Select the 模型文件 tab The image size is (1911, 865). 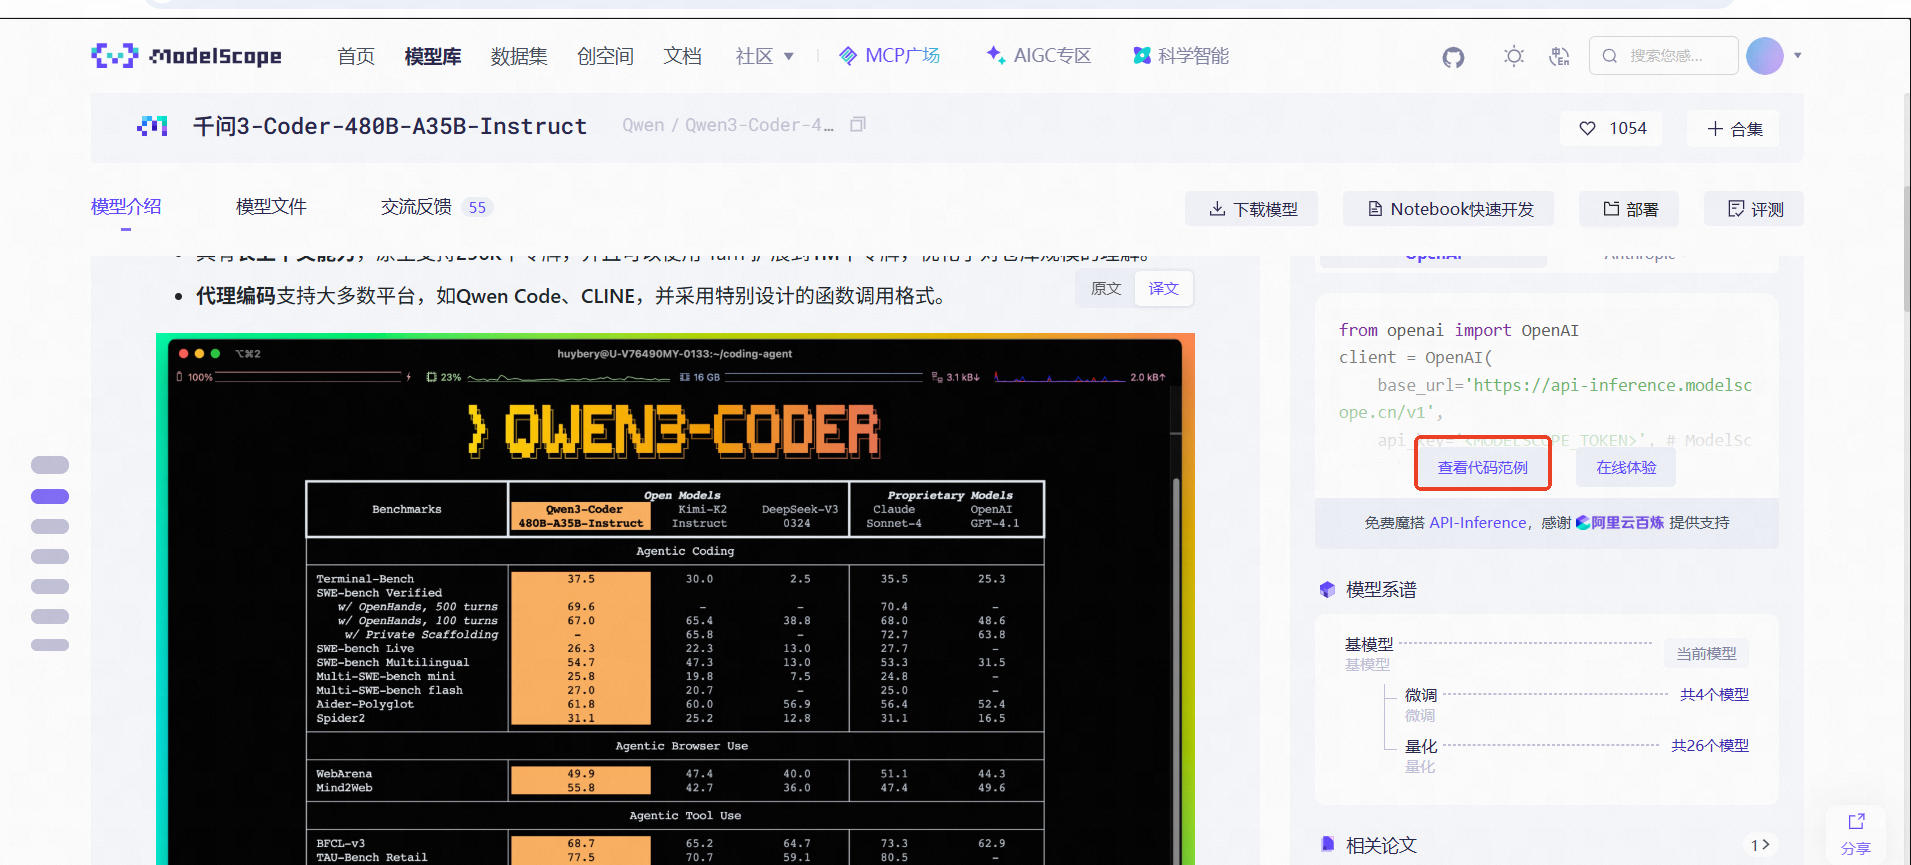(x=271, y=207)
